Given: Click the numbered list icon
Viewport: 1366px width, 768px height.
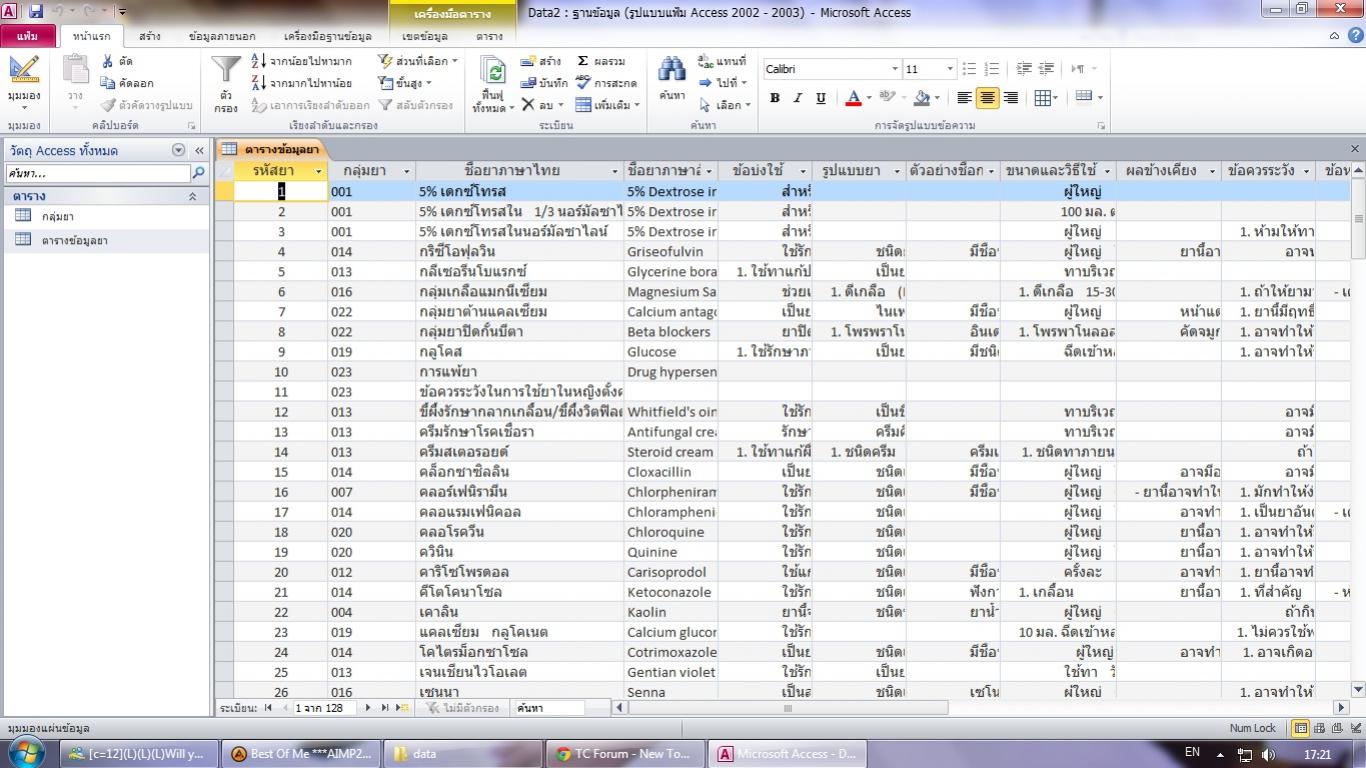Looking at the screenshot, I should click(992, 69).
